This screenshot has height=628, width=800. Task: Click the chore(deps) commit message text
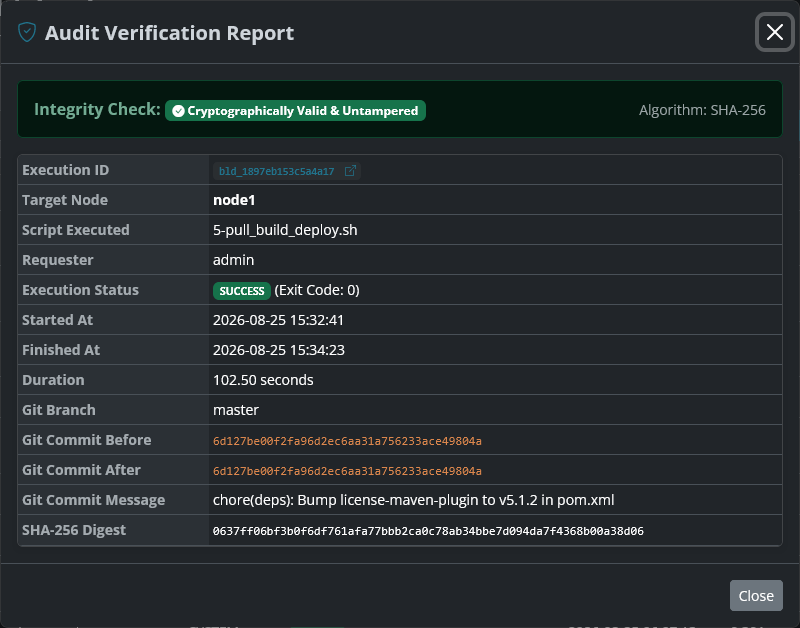[x=413, y=500]
